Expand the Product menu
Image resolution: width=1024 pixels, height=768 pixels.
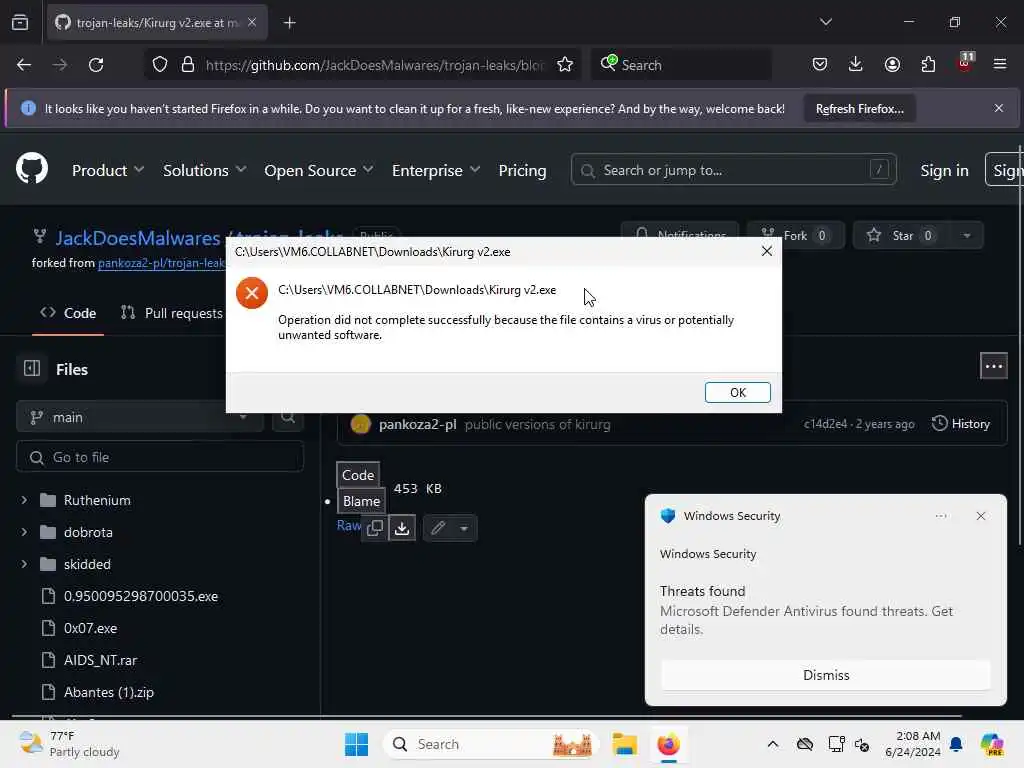click(x=108, y=170)
